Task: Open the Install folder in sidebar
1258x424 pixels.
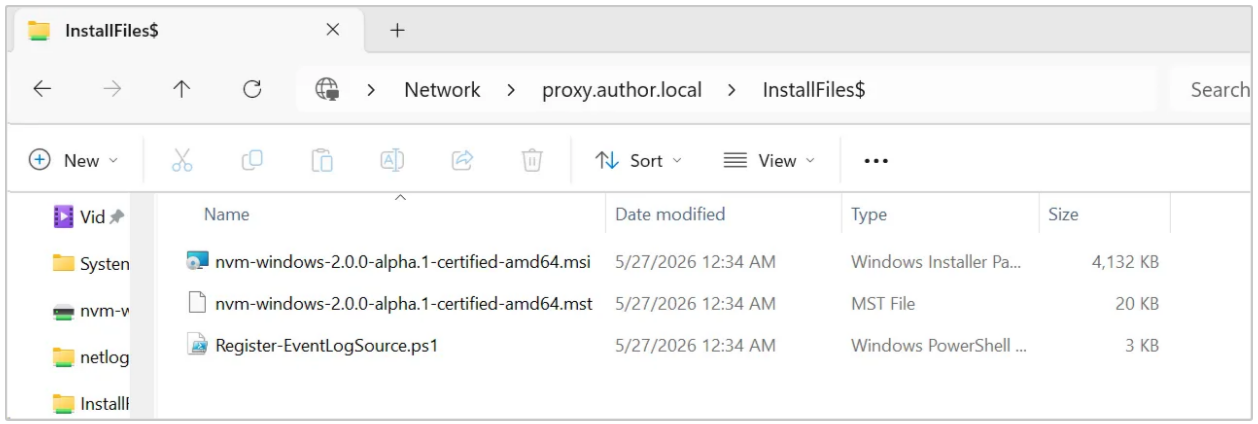Action: coord(91,404)
